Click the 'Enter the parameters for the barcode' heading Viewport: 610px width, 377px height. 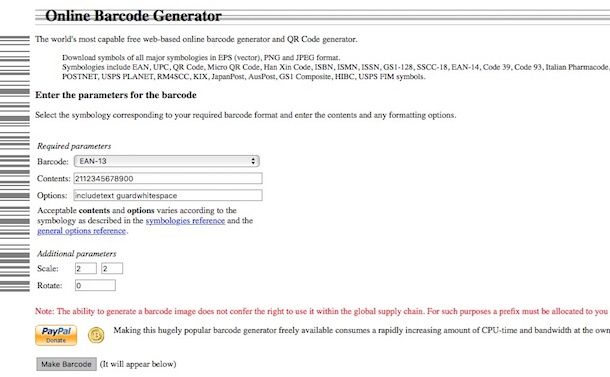[x=116, y=95]
